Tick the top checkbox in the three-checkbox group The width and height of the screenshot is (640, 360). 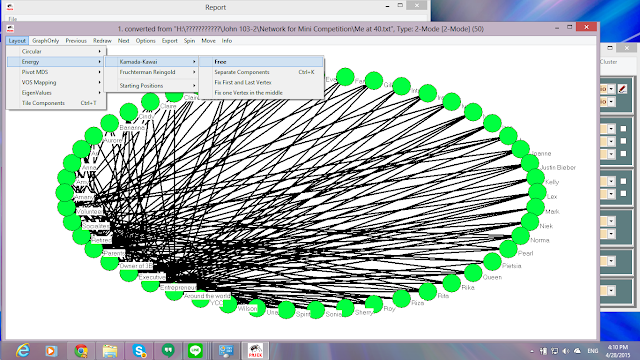(623, 129)
